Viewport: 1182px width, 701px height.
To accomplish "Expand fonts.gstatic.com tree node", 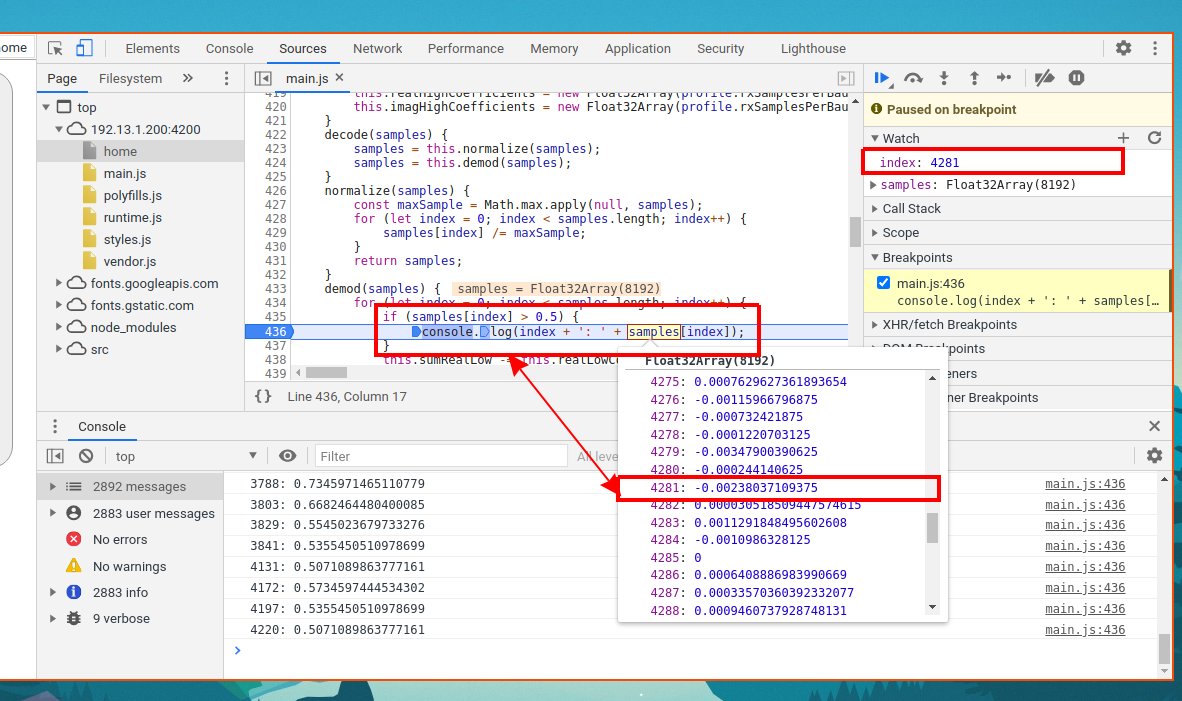I will (x=59, y=305).
